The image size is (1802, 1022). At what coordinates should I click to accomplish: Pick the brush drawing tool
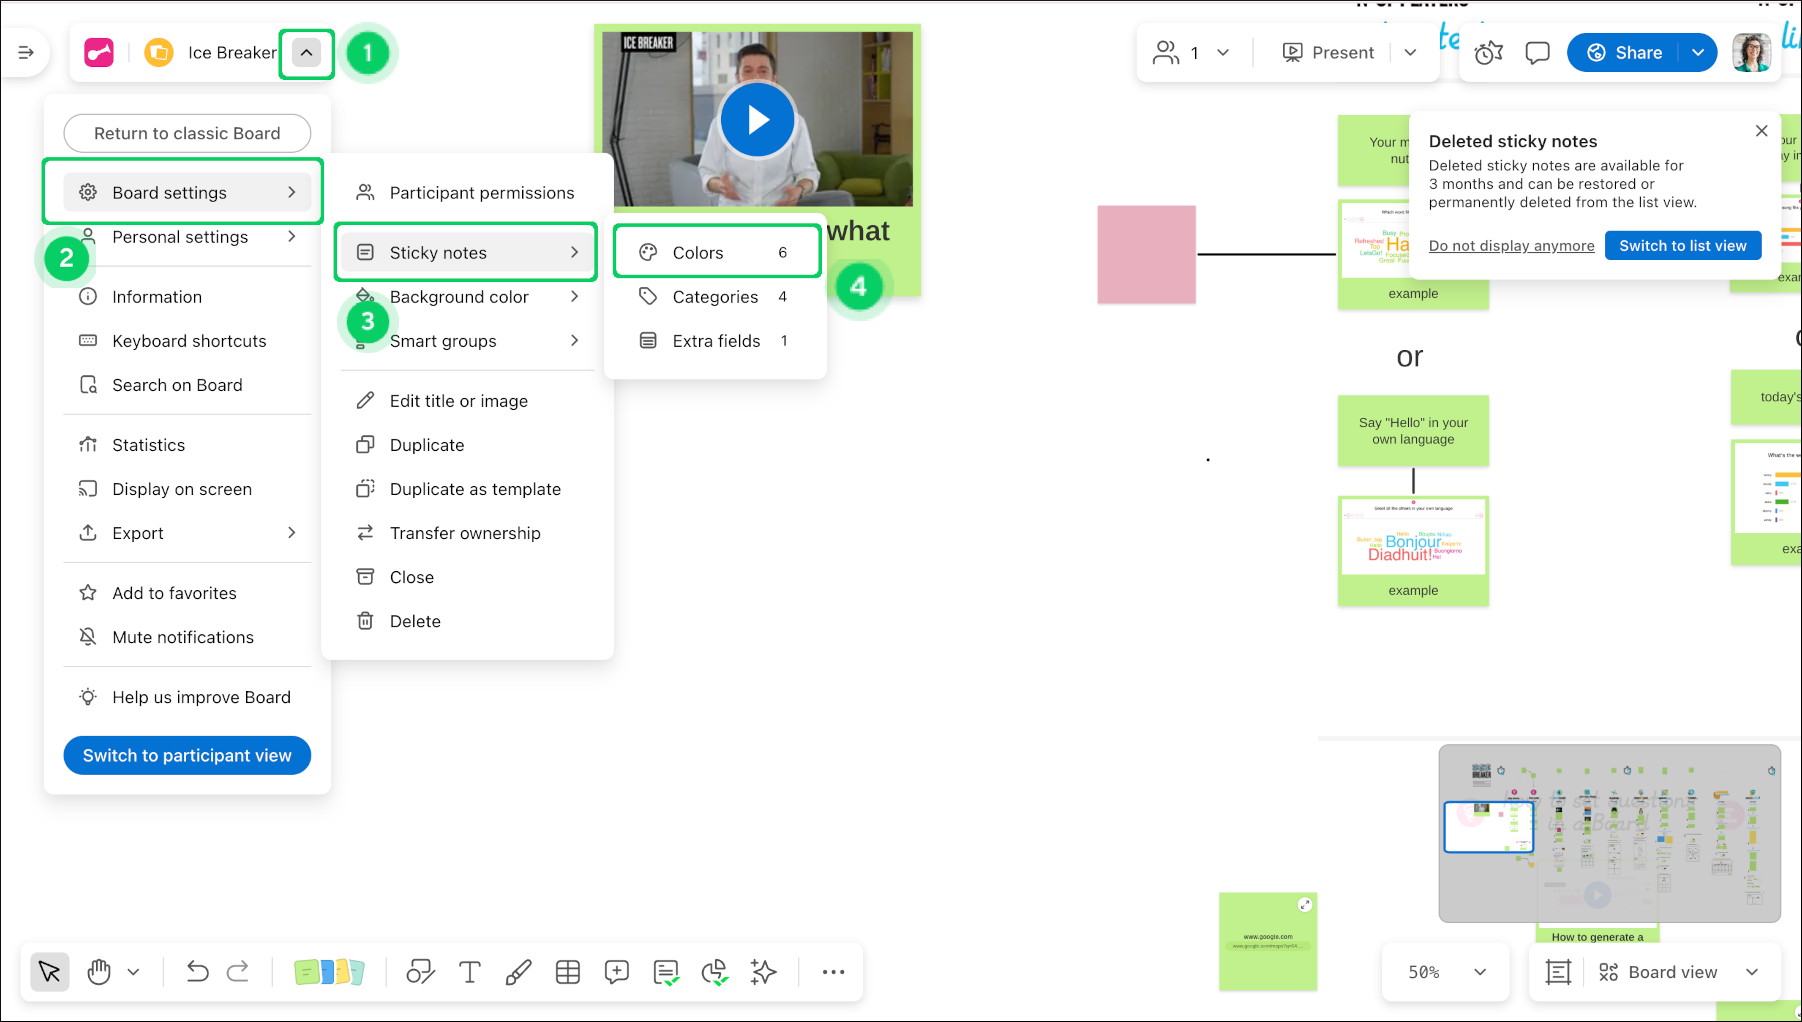pyautogui.click(x=518, y=972)
